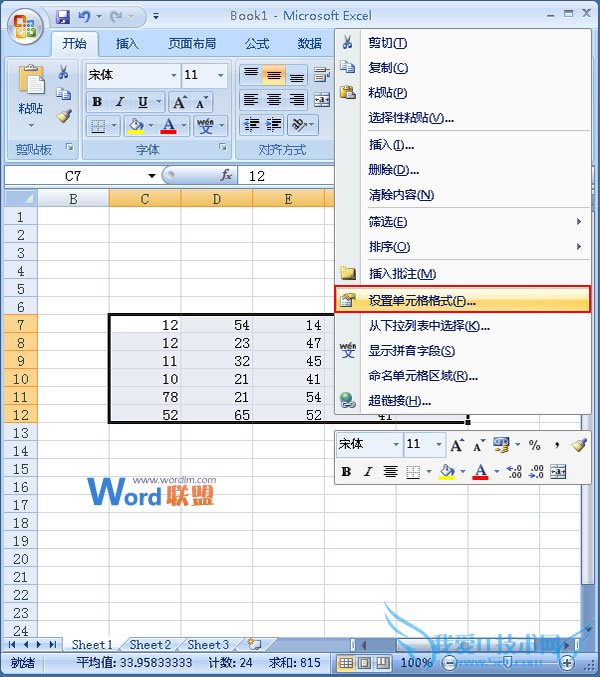Copy using ribbon clipboard group icon
This screenshot has height=677, width=600.
click(x=63, y=94)
